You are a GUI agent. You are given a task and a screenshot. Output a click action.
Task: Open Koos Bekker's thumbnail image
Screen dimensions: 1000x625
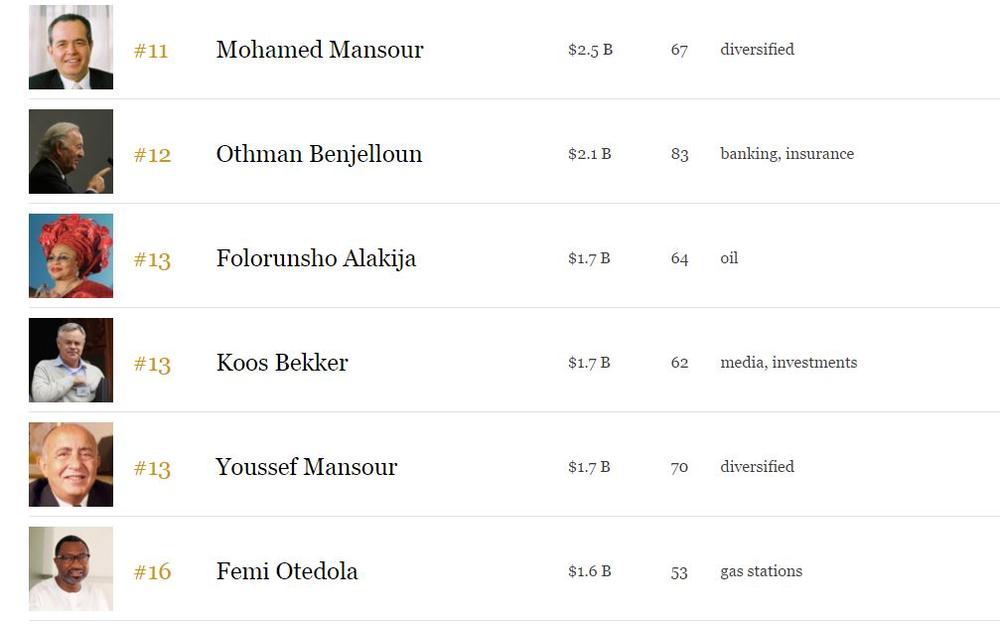click(71, 360)
